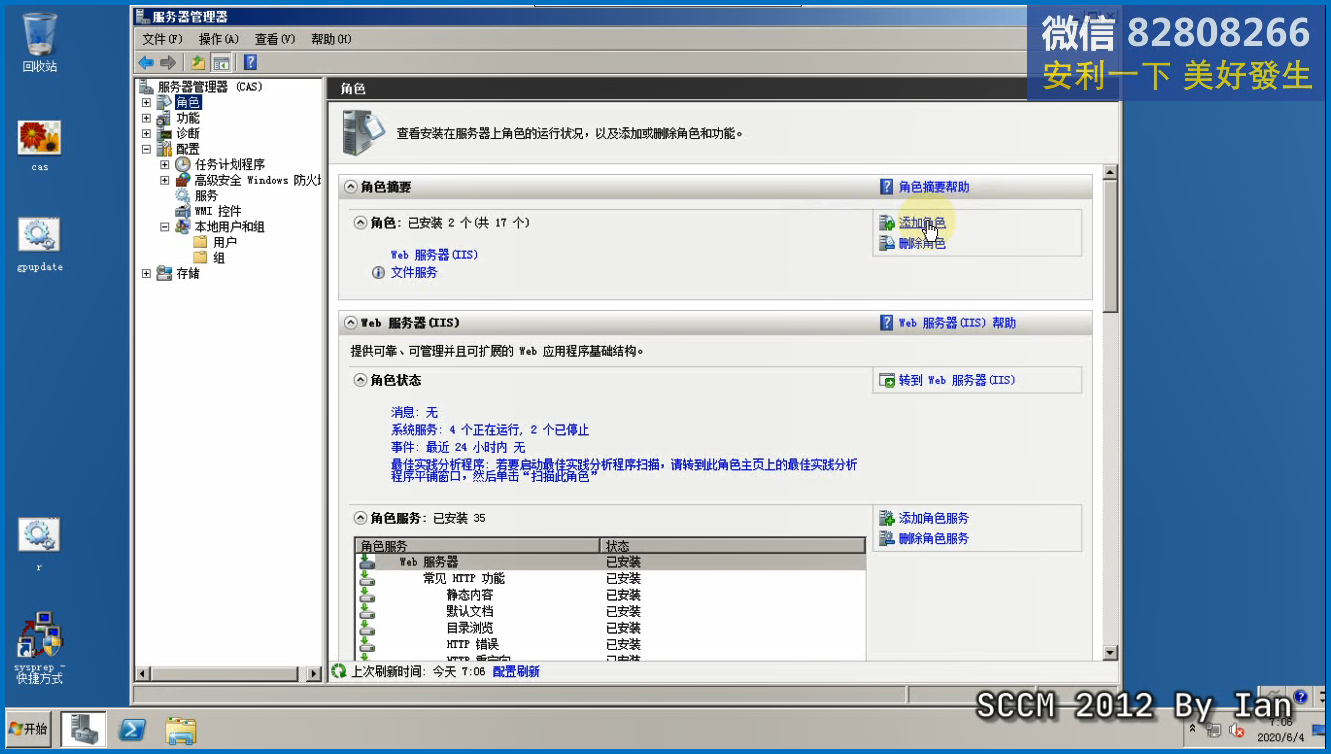Click the 状态 column header
1331x754 pixels.
(733, 546)
